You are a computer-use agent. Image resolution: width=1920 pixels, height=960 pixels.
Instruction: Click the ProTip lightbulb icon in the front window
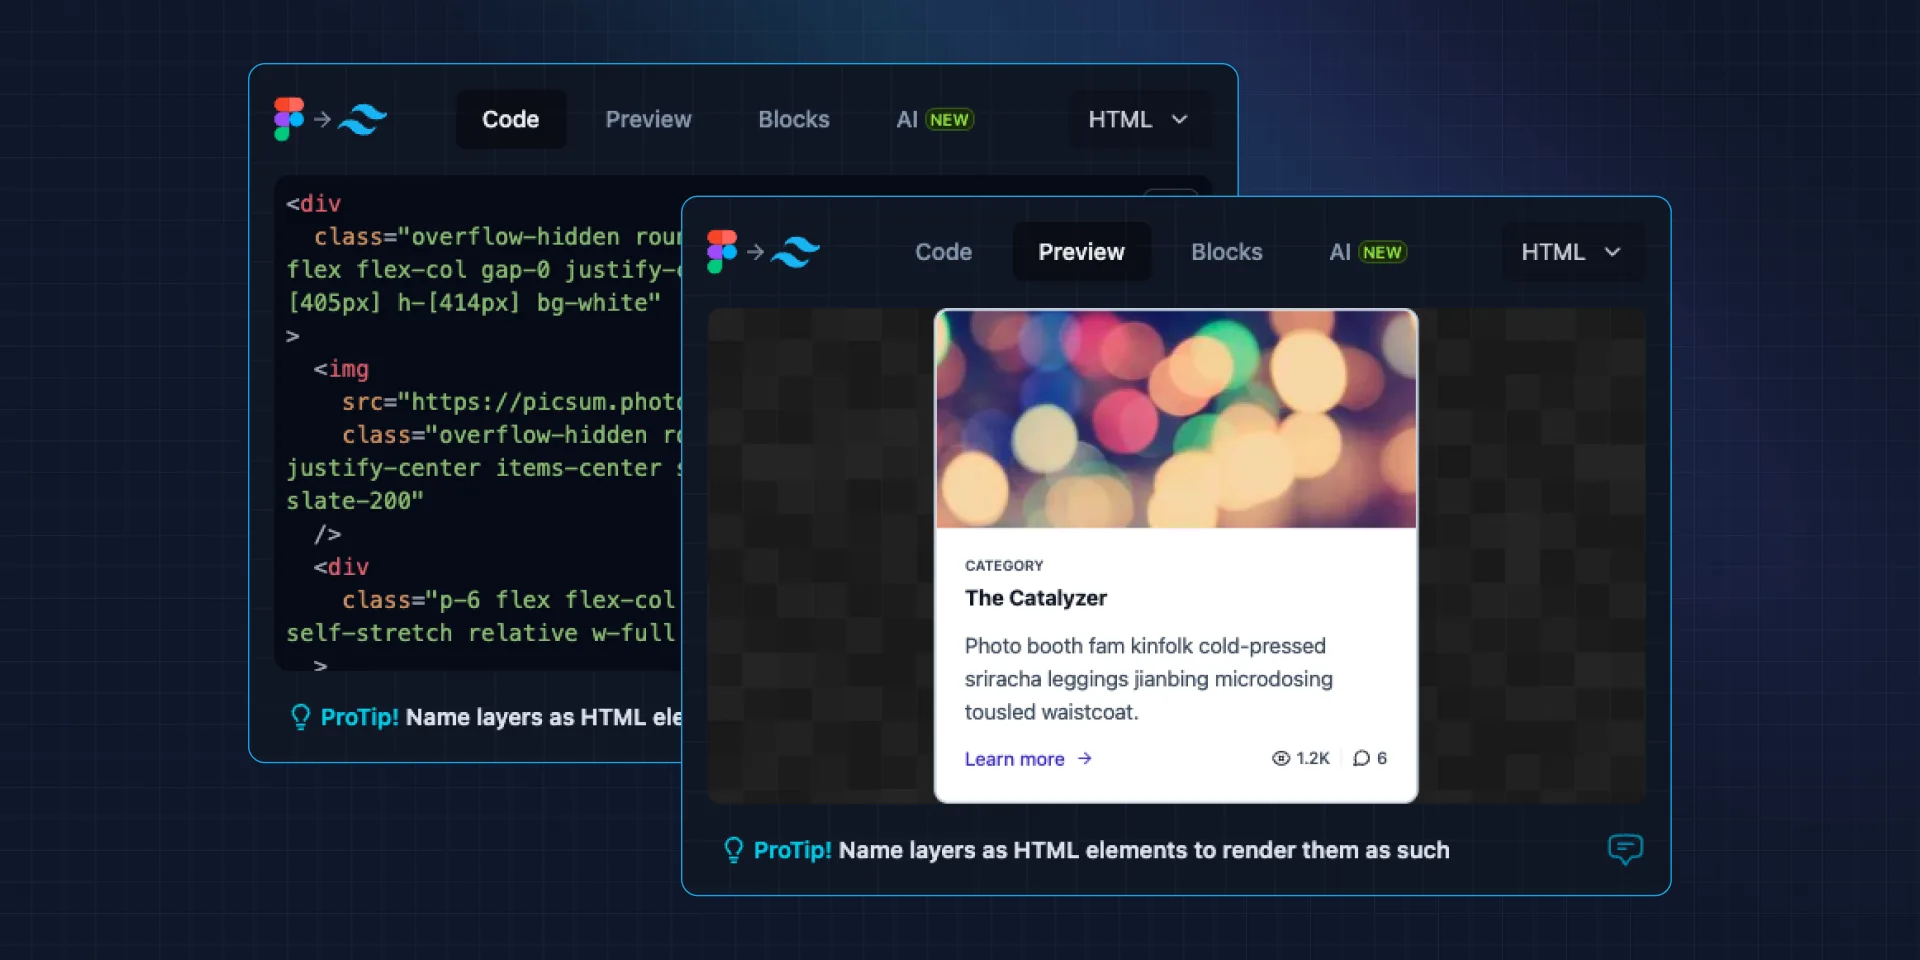tap(735, 850)
